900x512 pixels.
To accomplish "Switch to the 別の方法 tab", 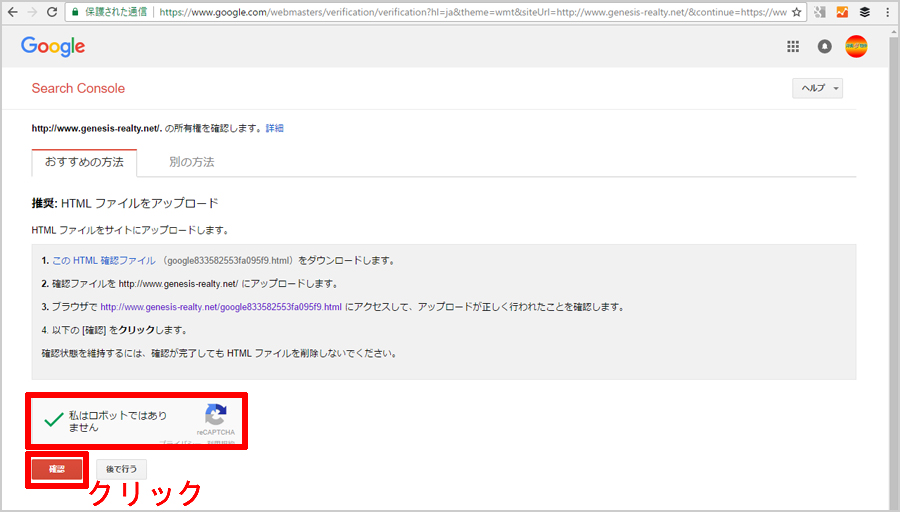I will [x=191, y=162].
